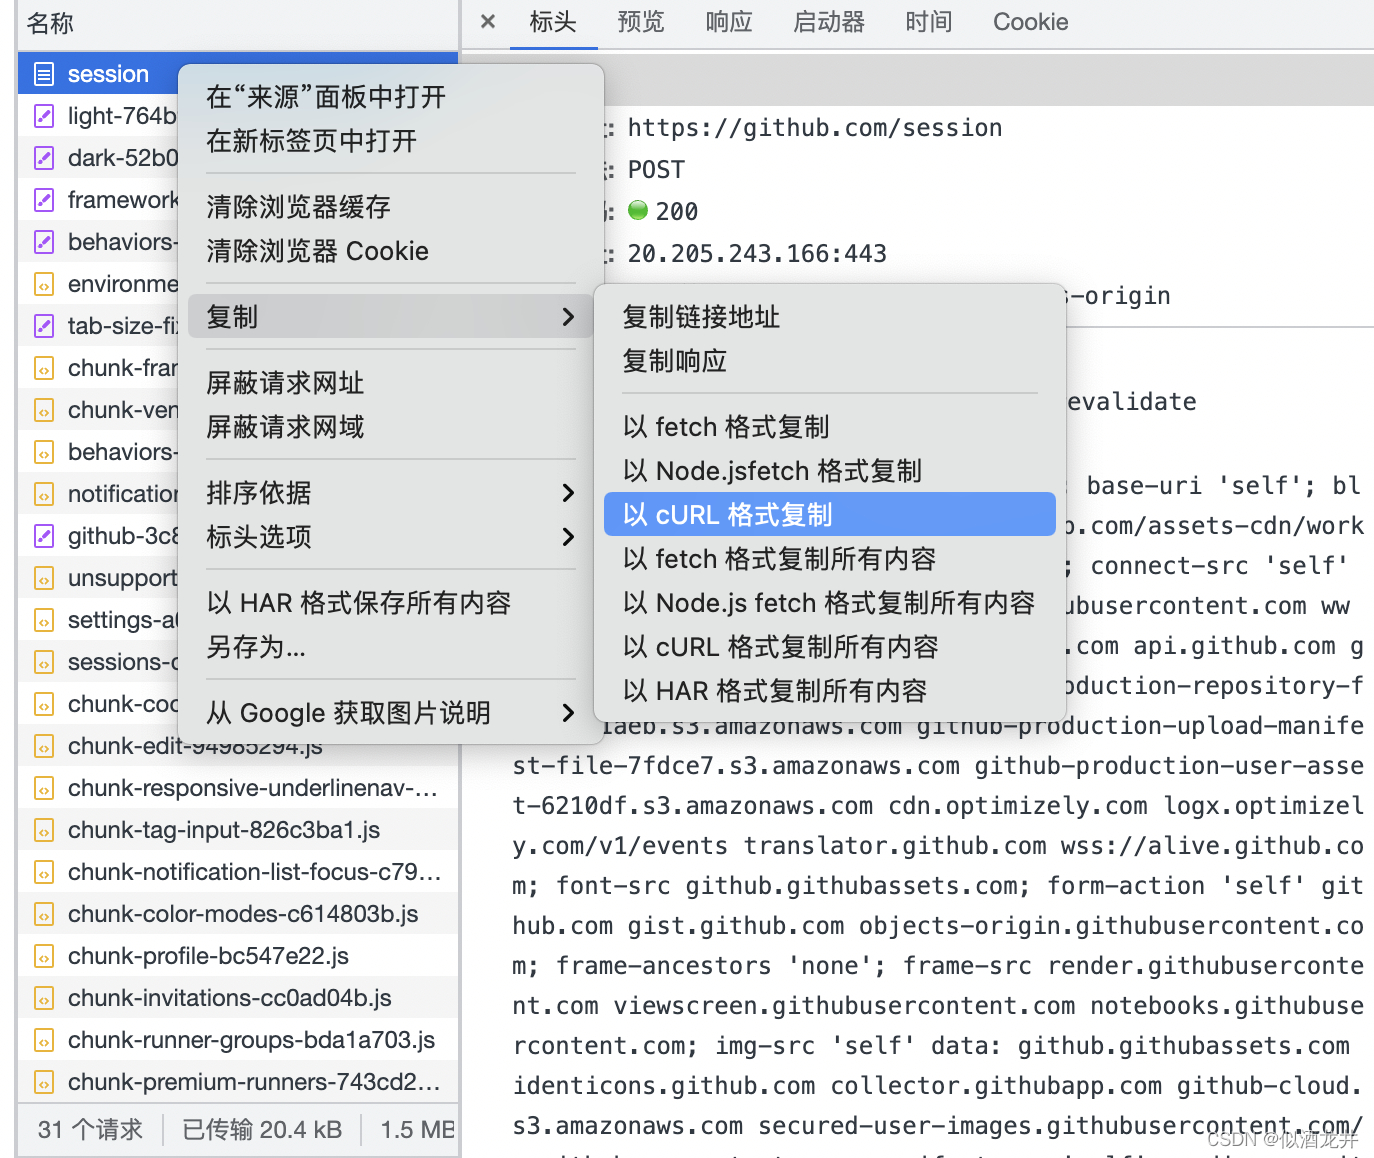Click the 200 status code value
1374x1158 pixels.
(677, 212)
